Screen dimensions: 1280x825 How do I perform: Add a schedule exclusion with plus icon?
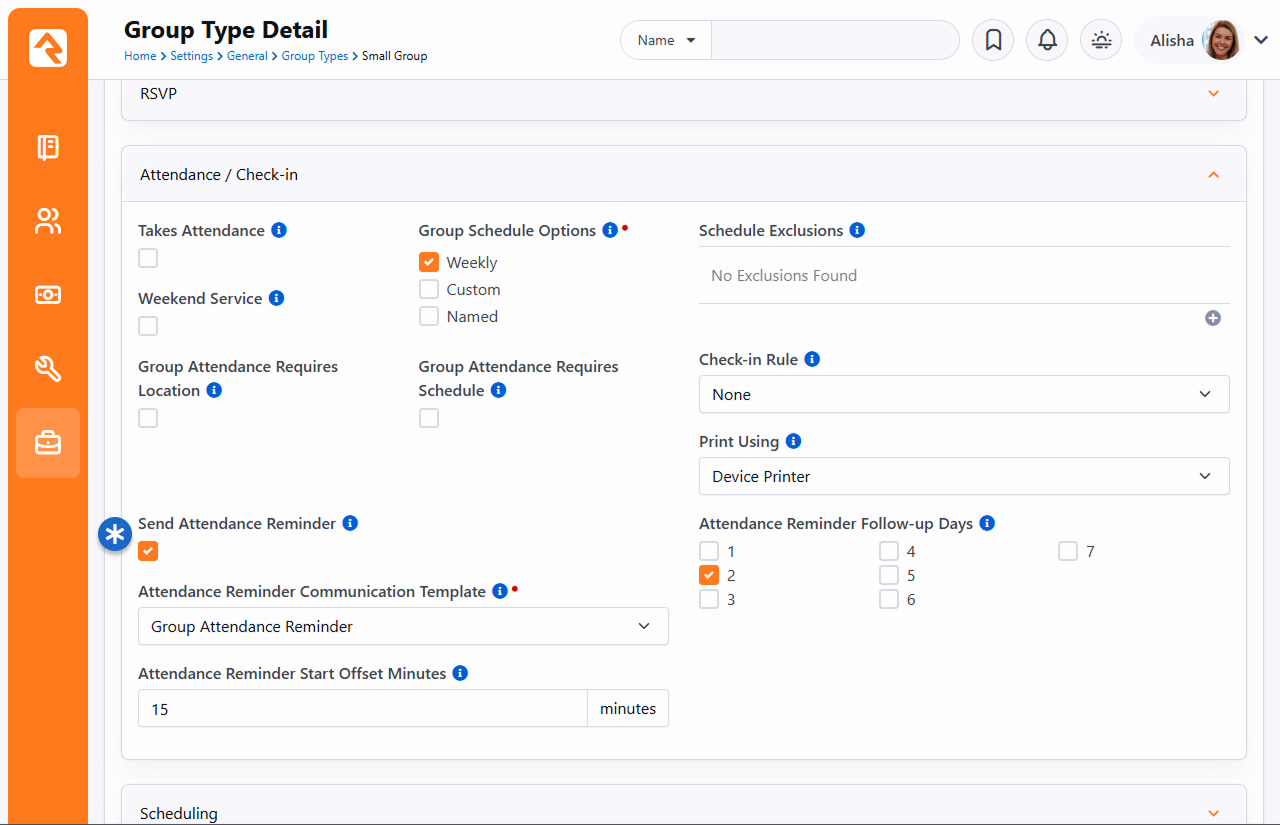pos(1212,318)
